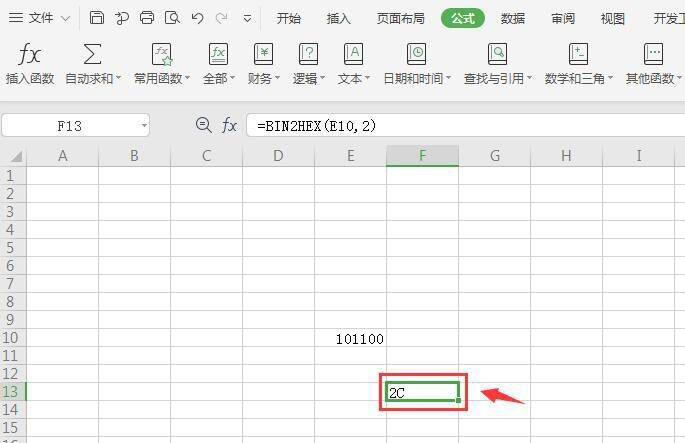Viewport: 685px width, 443px height.
Task: Select column C header
Action: 206,156
